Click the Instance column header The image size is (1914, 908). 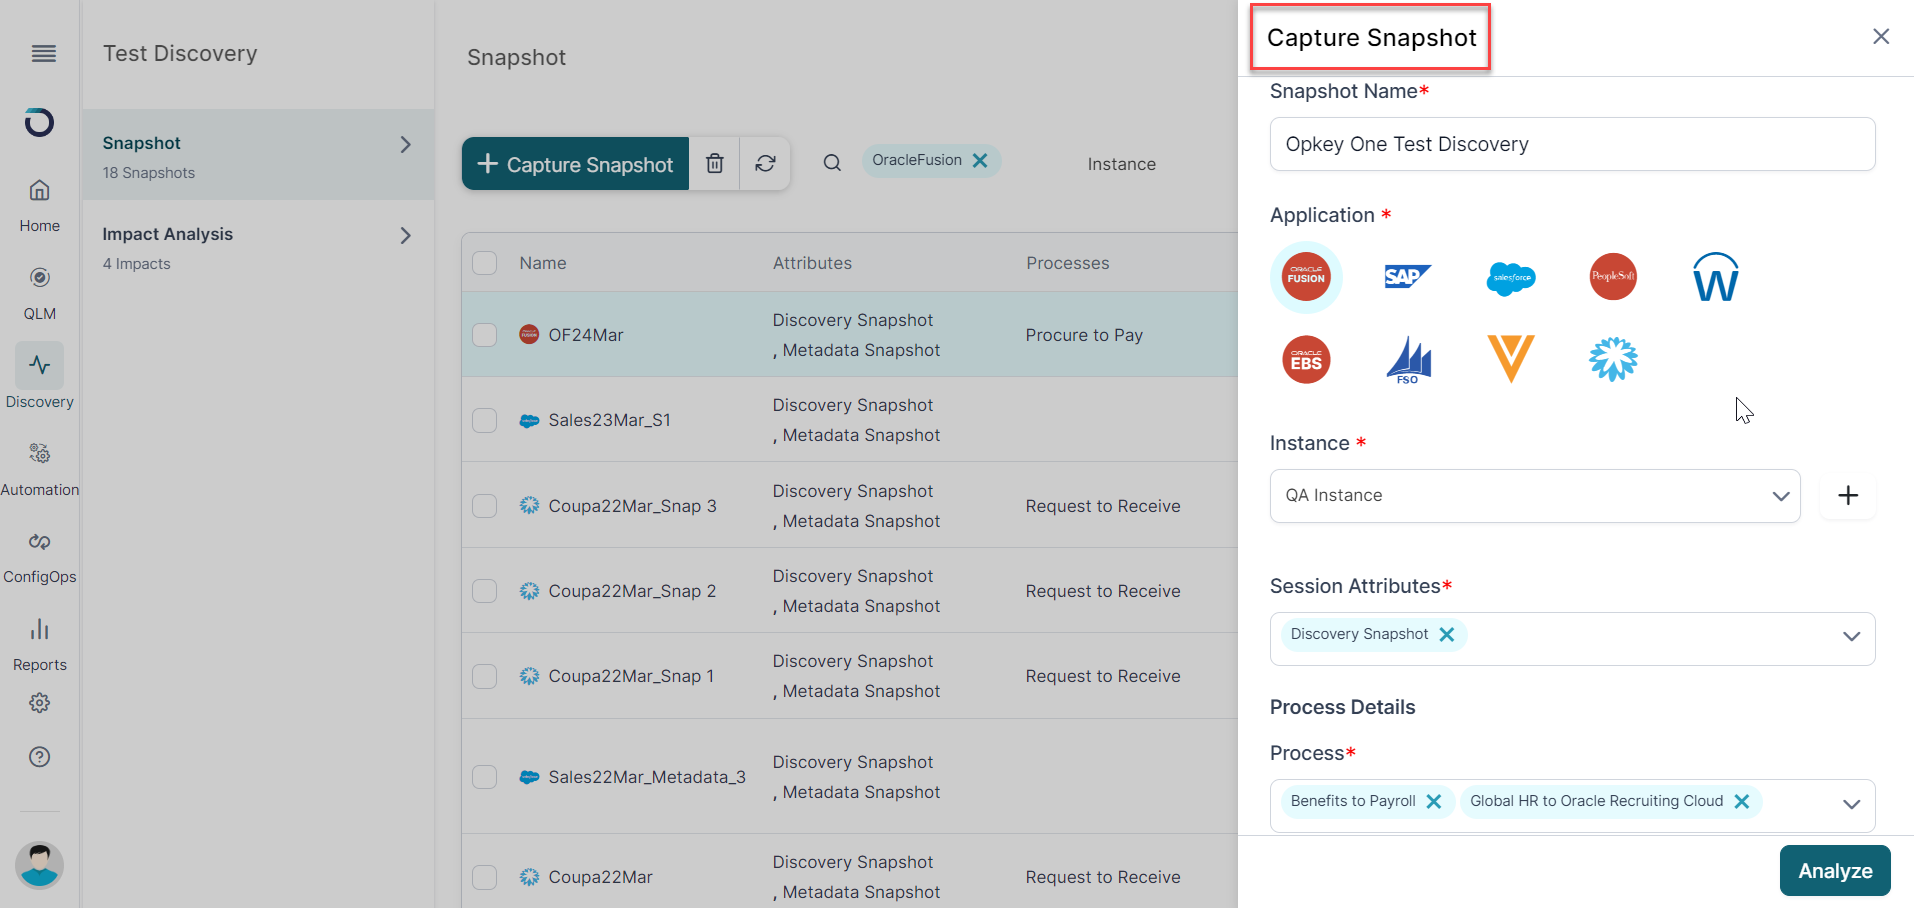(x=1122, y=164)
